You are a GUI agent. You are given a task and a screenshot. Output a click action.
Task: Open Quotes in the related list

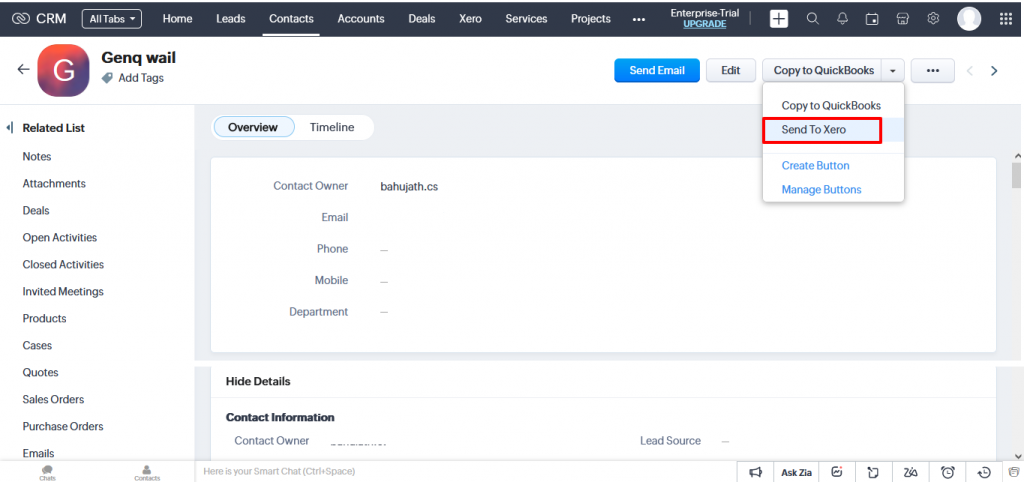[40, 372]
